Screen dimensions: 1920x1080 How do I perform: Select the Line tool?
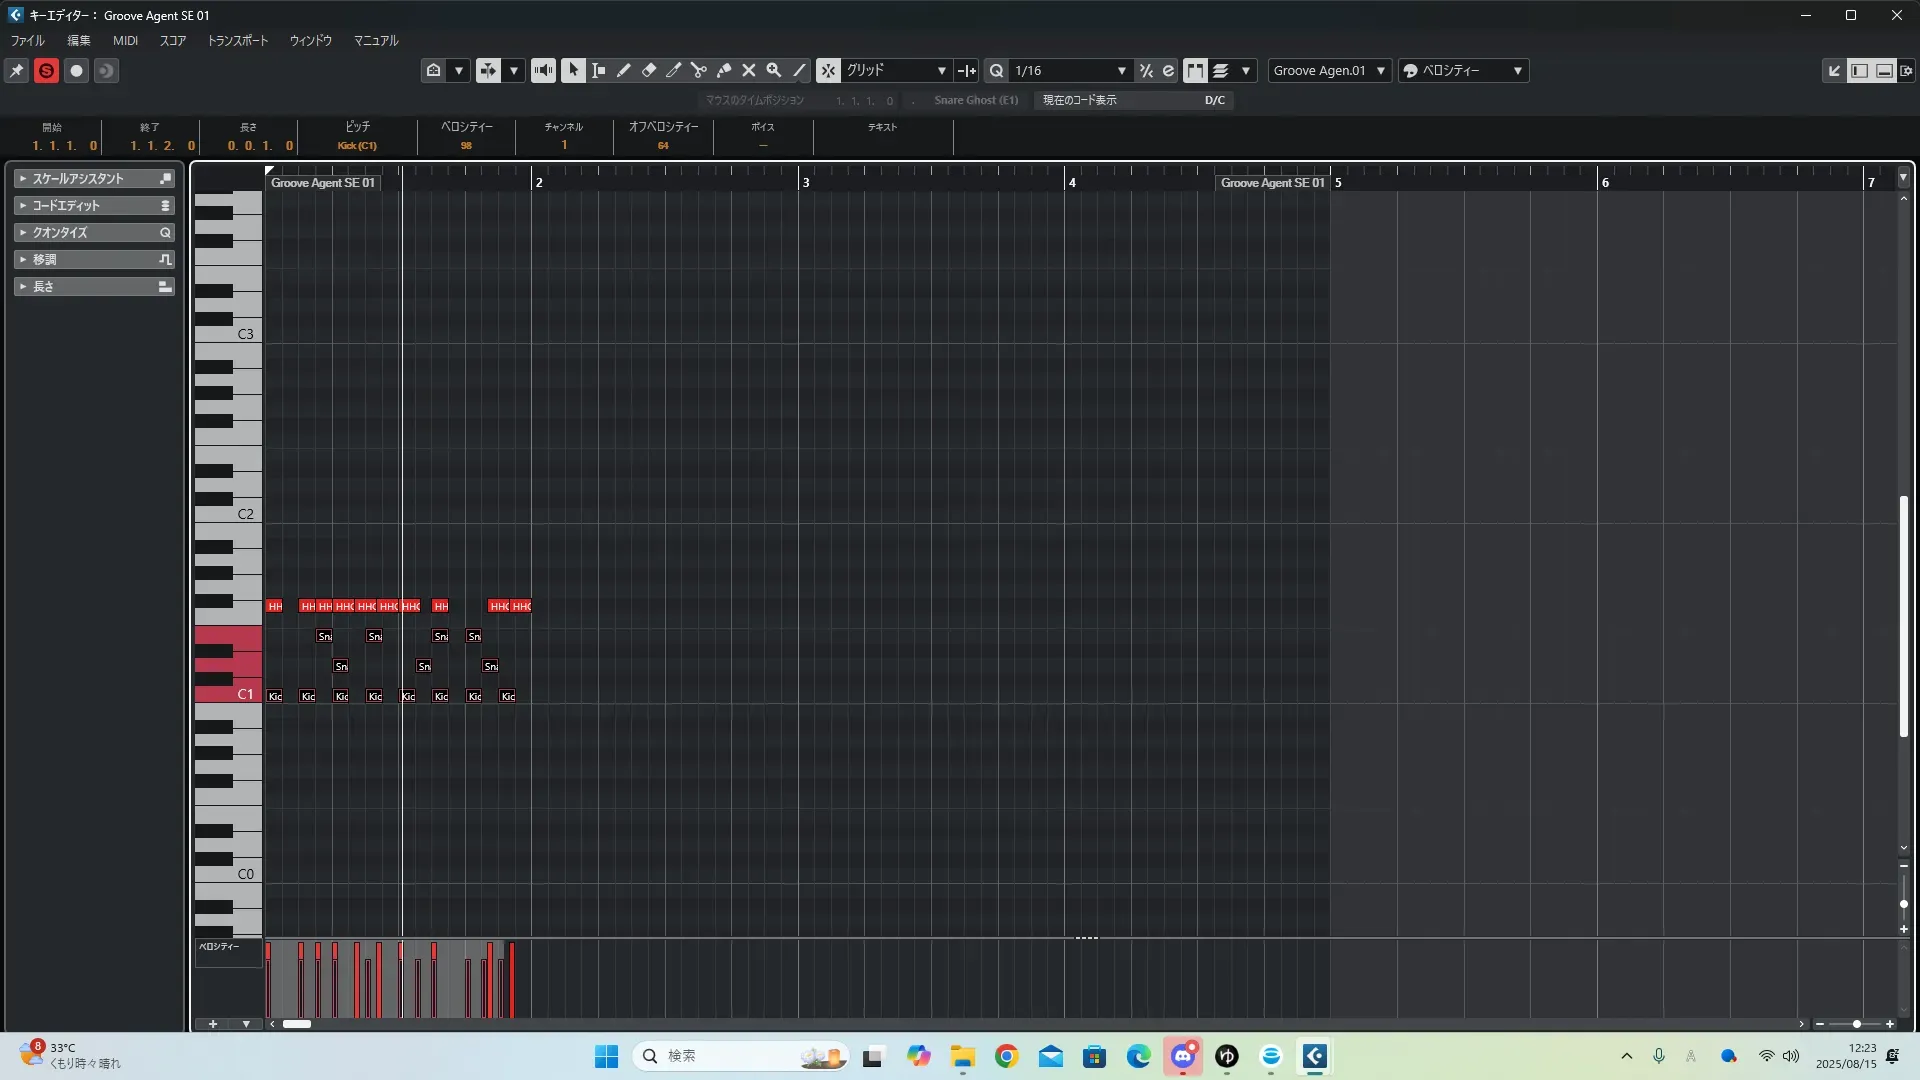pyautogui.click(x=799, y=70)
